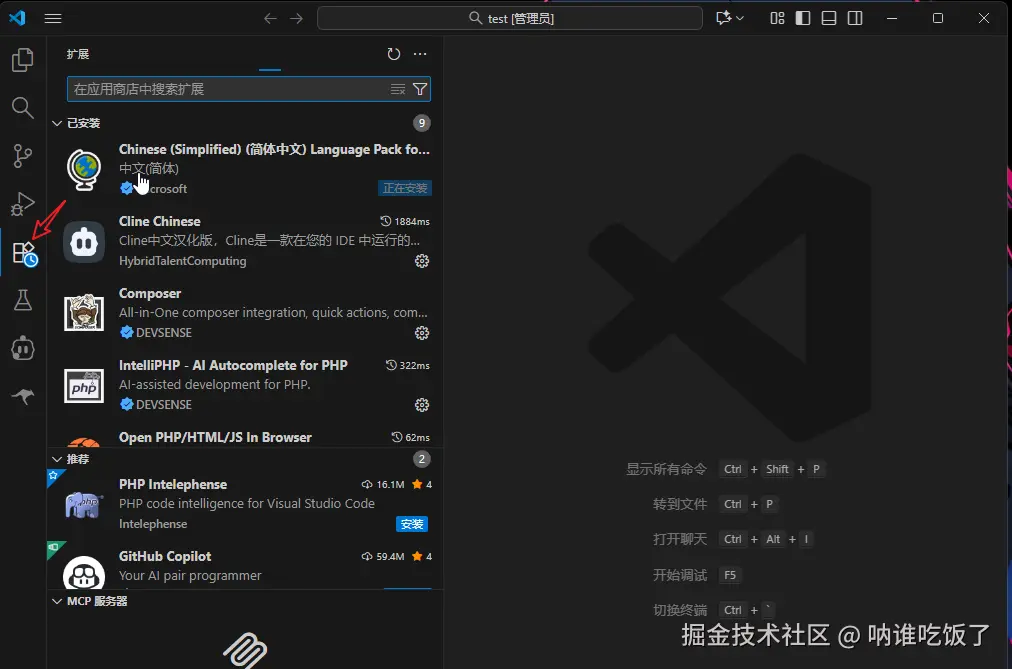The height and width of the screenshot is (669, 1012).
Task: Open the Copilot chat icon in title bar
Action: click(x=723, y=18)
